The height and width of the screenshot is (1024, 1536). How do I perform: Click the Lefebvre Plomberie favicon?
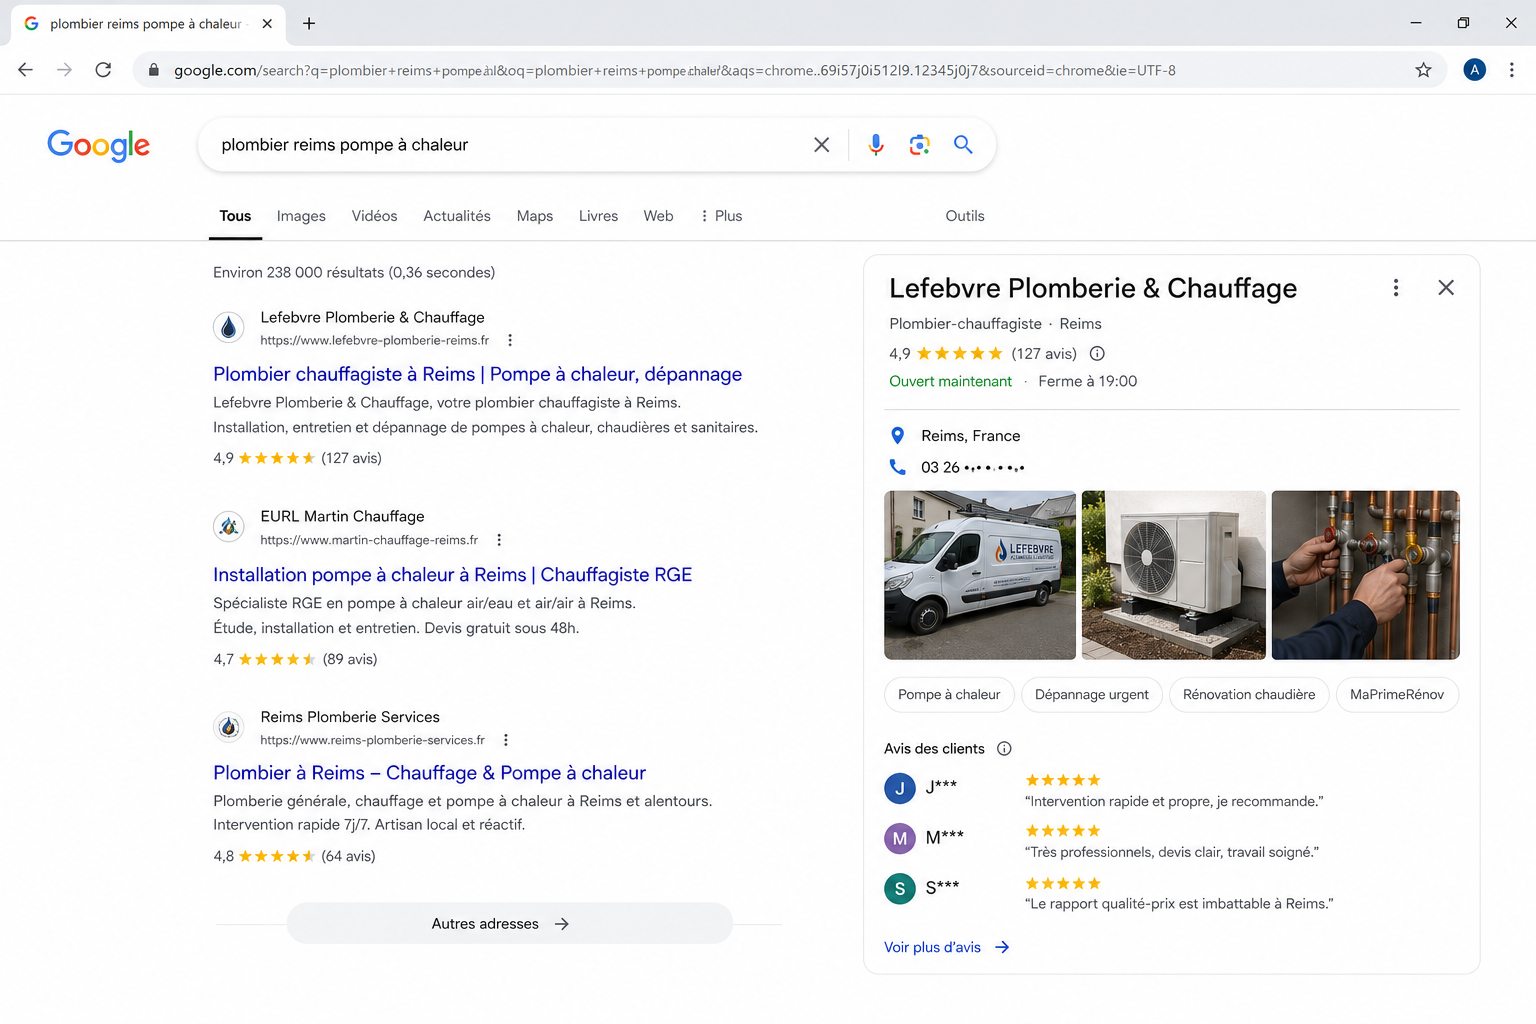point(229,327)
